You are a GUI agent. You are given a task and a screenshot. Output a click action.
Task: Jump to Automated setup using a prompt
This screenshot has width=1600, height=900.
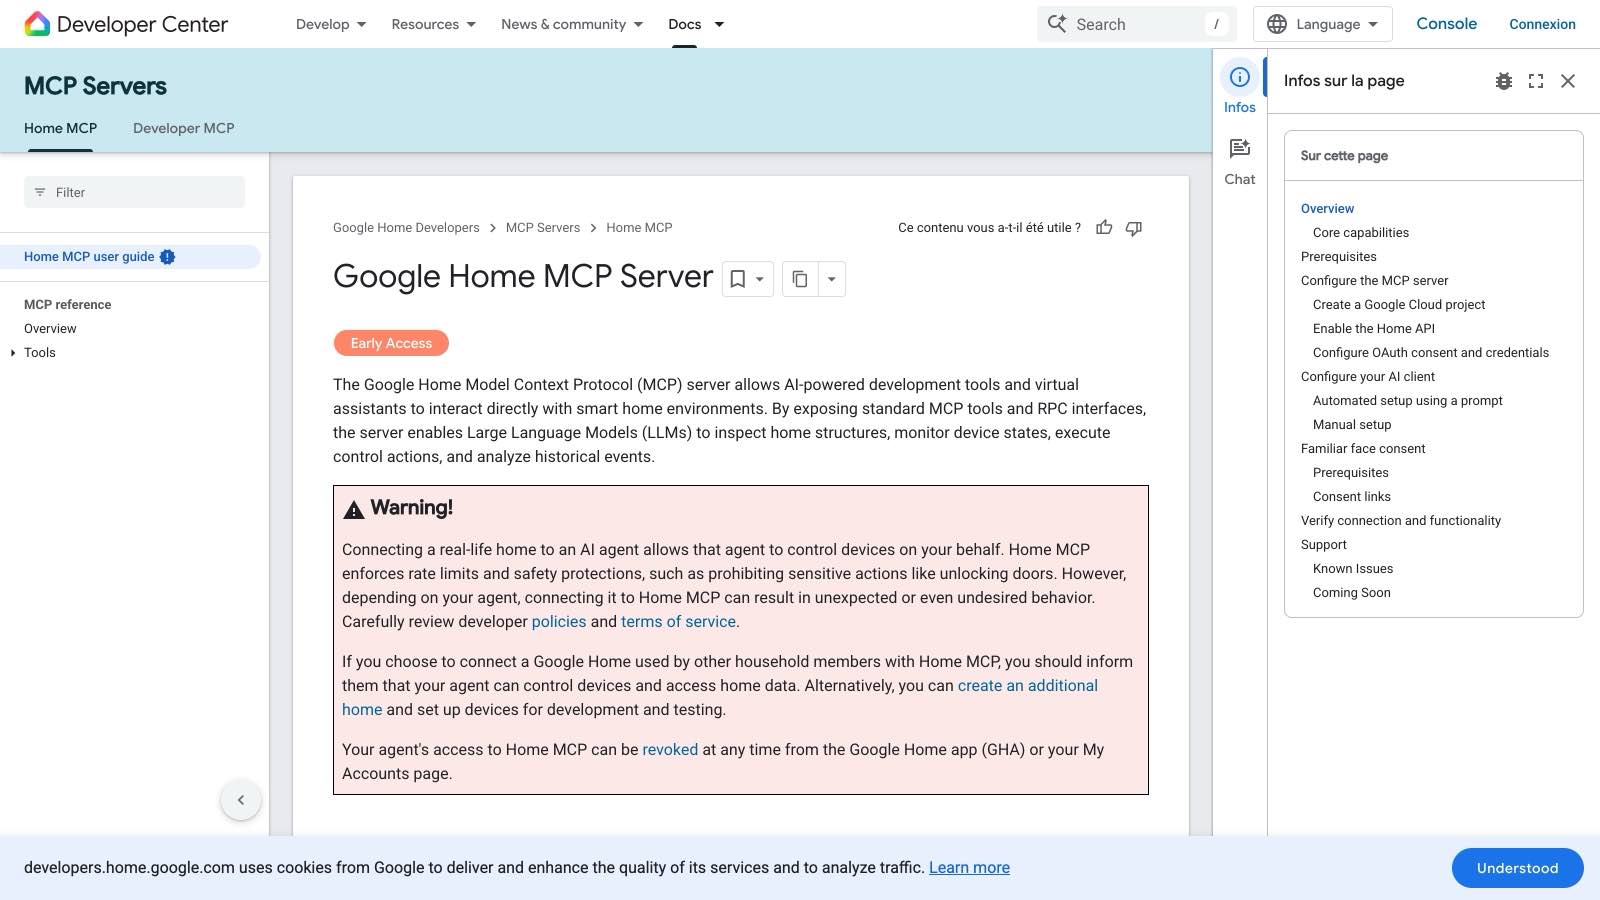(x=1407, y=401)
